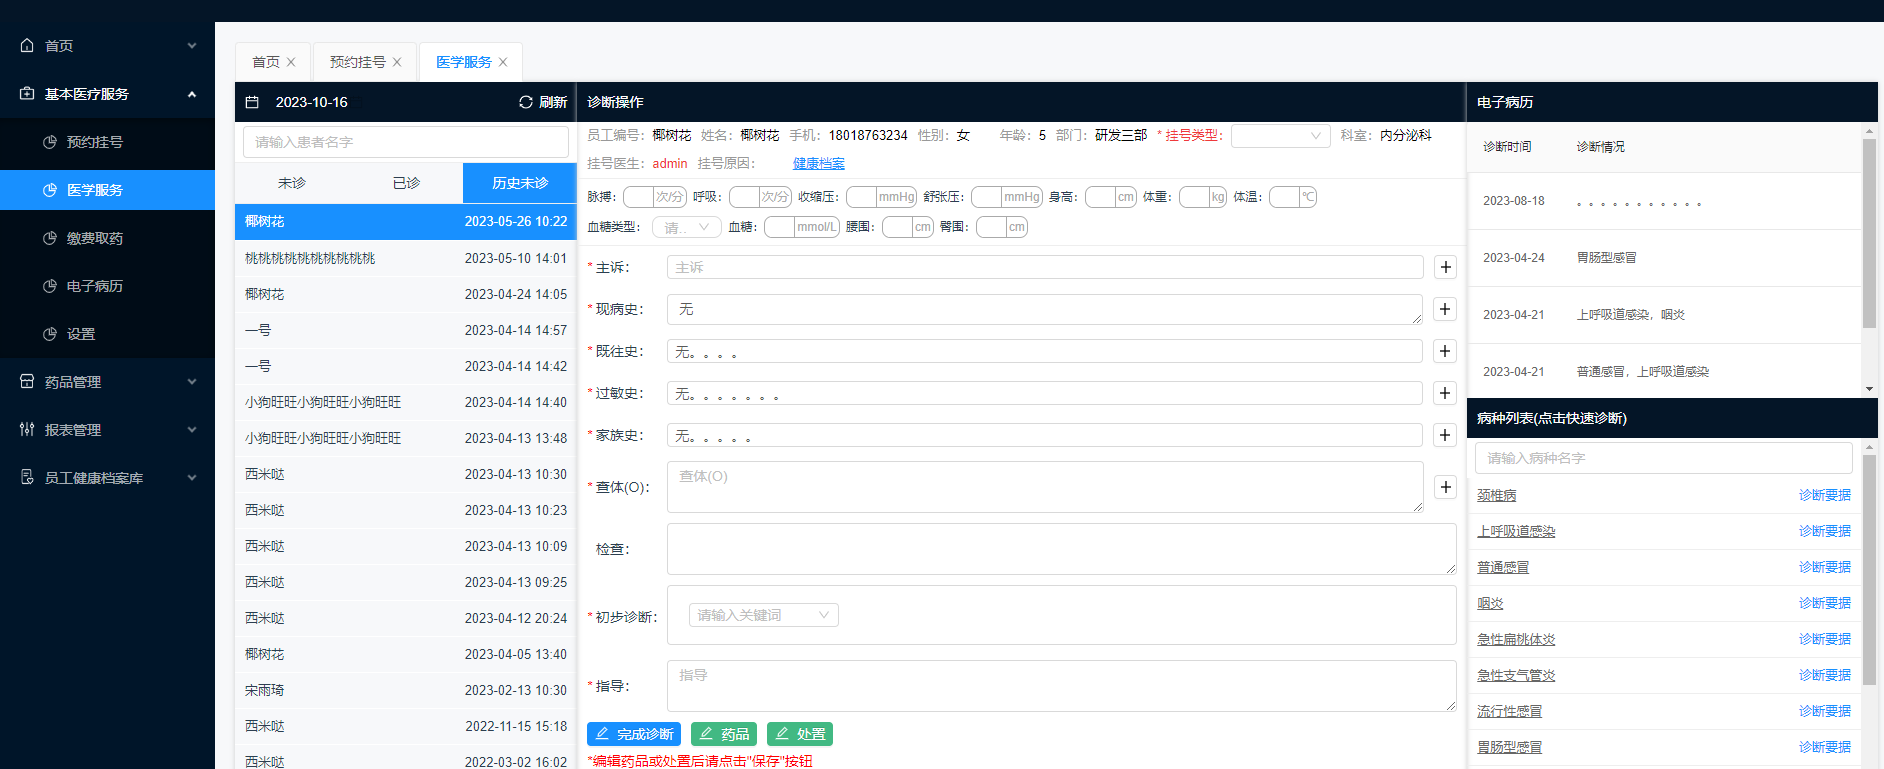This screenshot has height=769, width=1884.
Task: Select patient 桃桃桃桃桃桃桃桃桃桃 row
Action: click(x=406, y=258)
